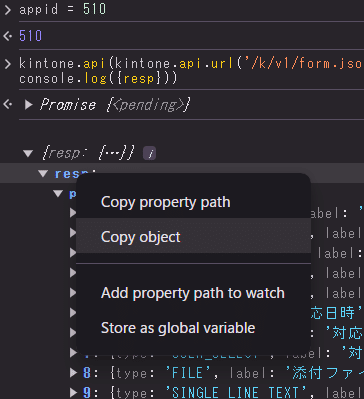Expand the Promise {<pending>} result
This screenshot has height=399, width=364.
pos(29,105)
